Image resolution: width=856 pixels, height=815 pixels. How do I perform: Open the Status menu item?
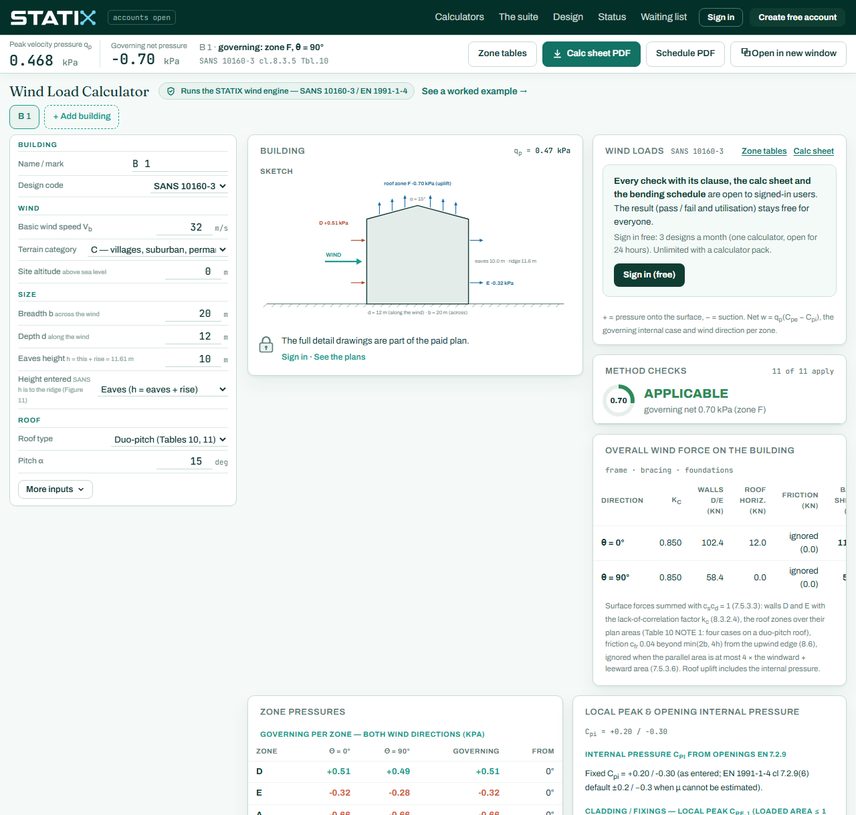pyautogui.click(x=611, y=17)
